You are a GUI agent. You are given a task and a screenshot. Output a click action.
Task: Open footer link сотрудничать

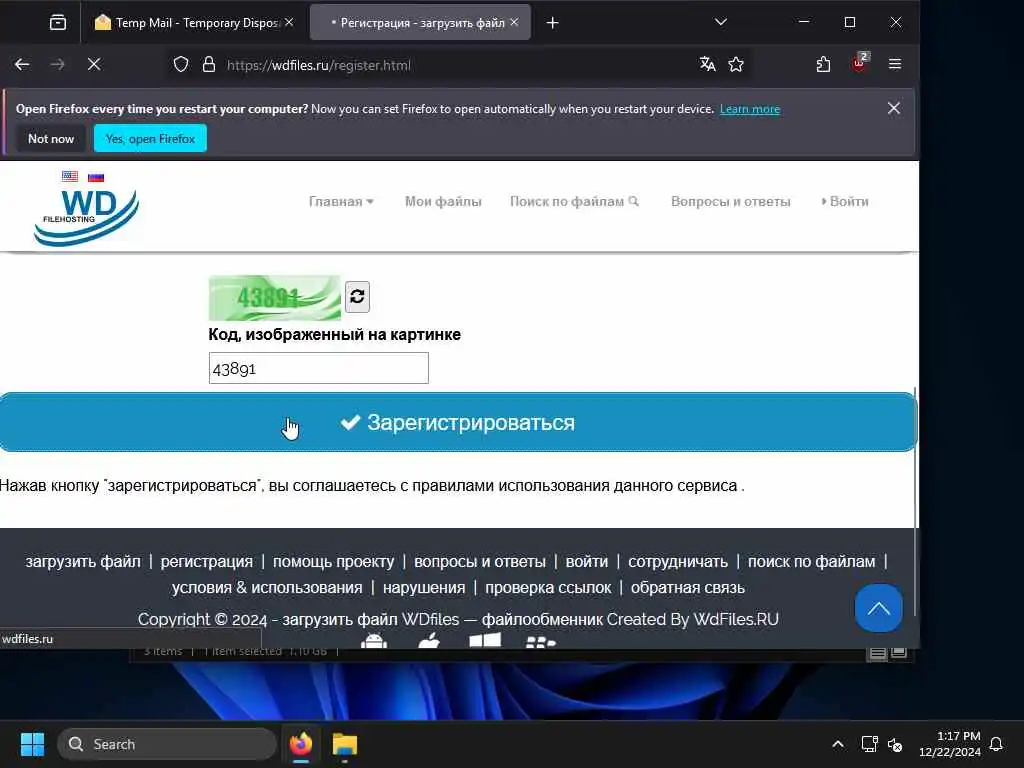[x=678, y=562]
